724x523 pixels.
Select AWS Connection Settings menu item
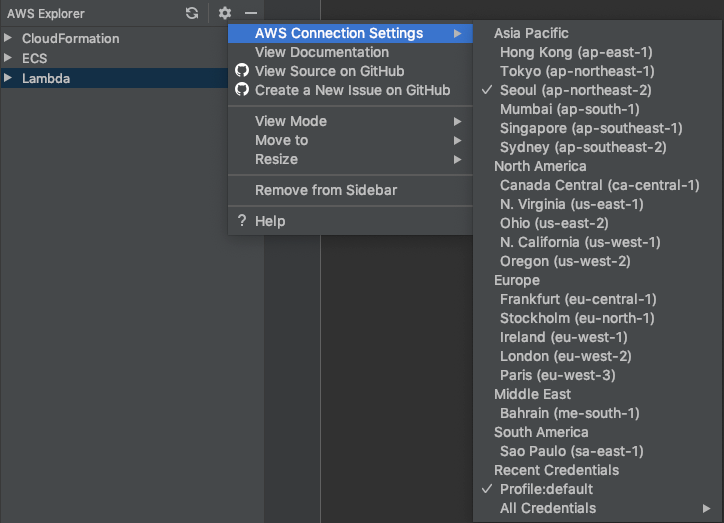[x=350, y=33]
